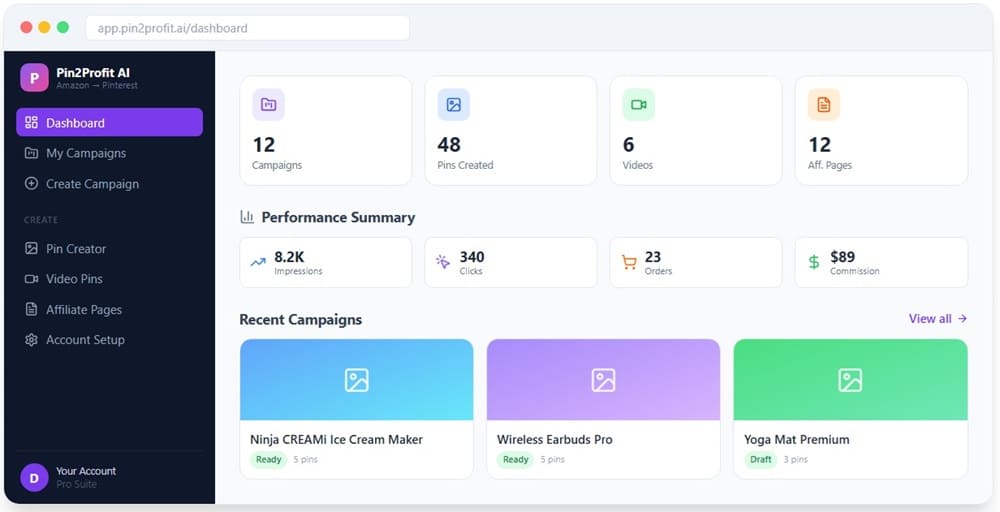Click the $89 Commission value
This screenshot has height=512, width=1000.
pyautogui.click(x=842, y=257)
